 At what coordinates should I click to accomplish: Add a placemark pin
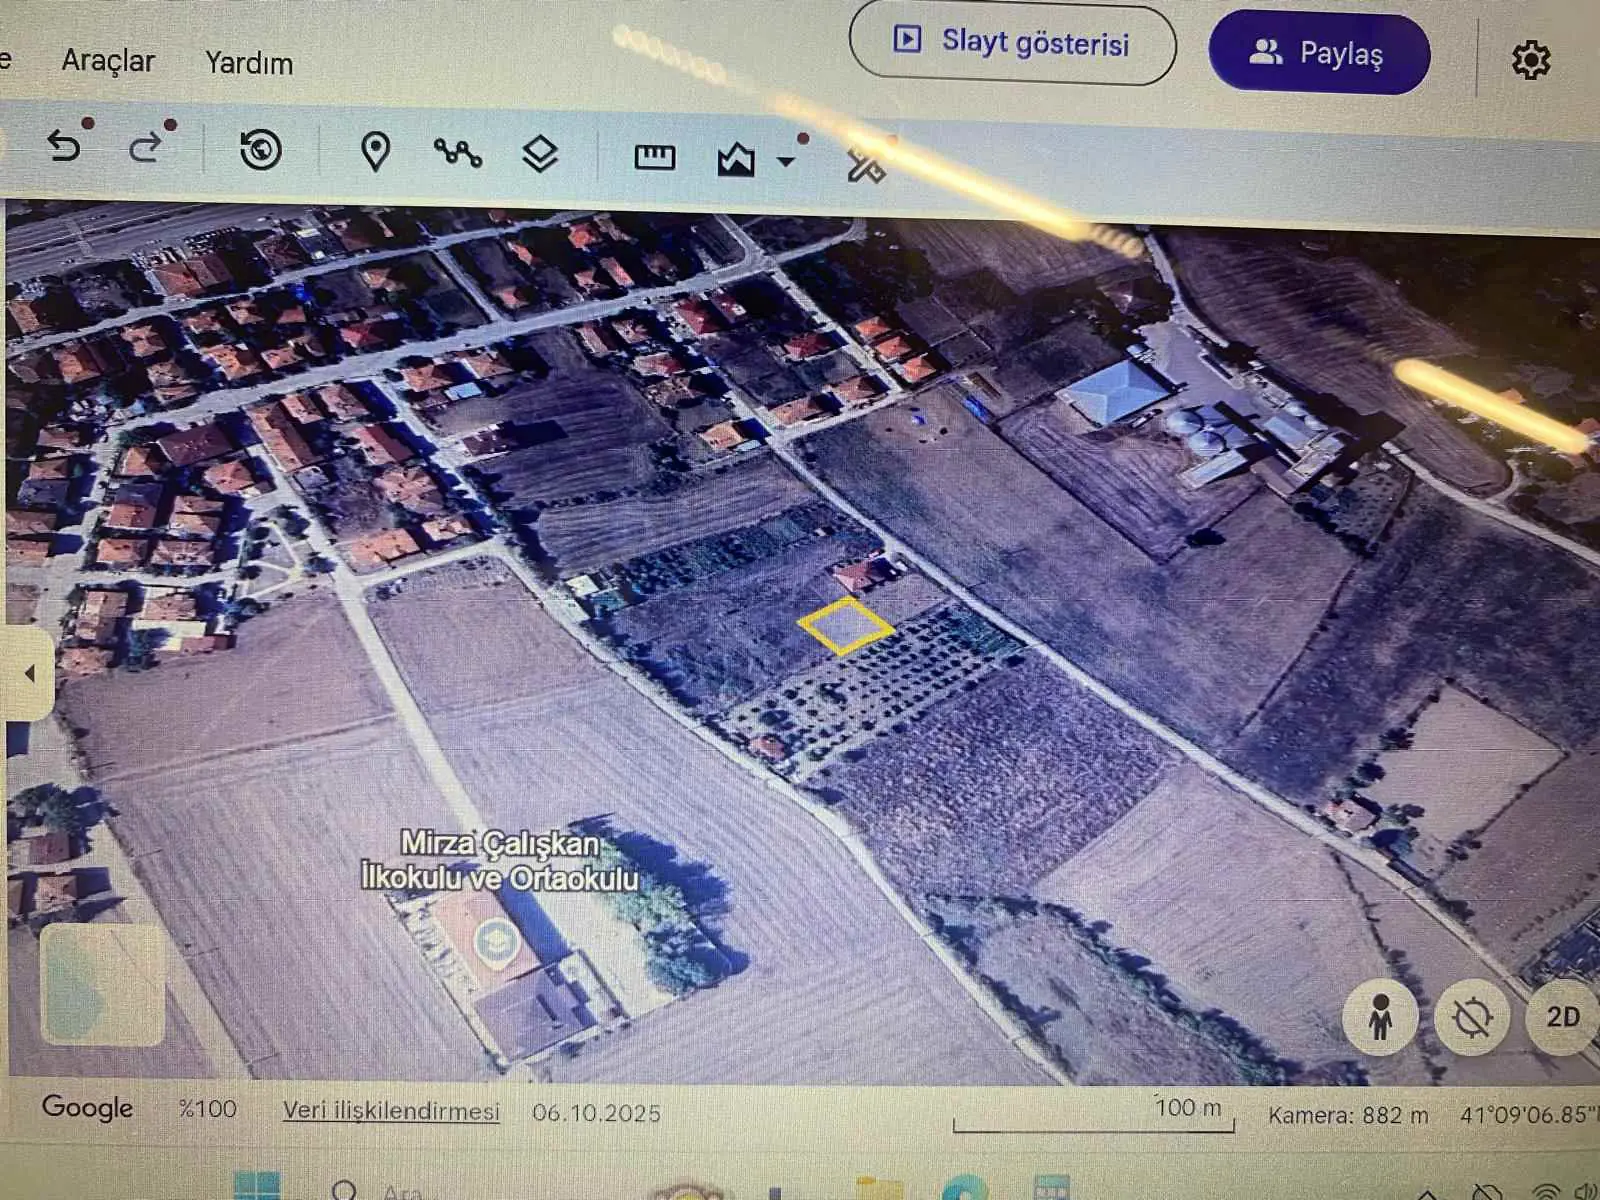click(x=375, y=152)
